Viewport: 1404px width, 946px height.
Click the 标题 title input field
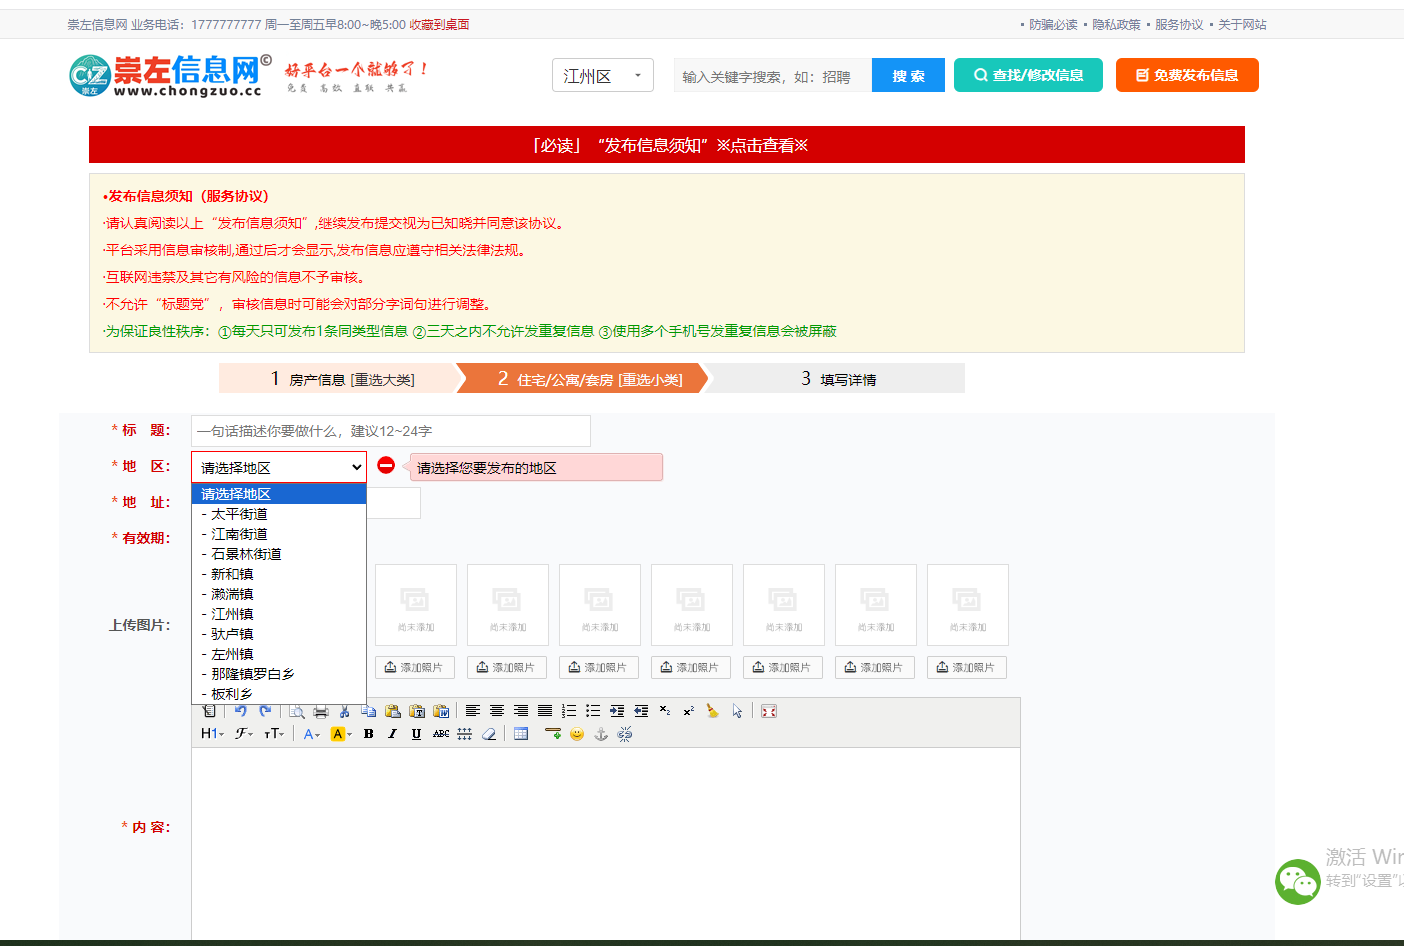(x=391, y=431)
